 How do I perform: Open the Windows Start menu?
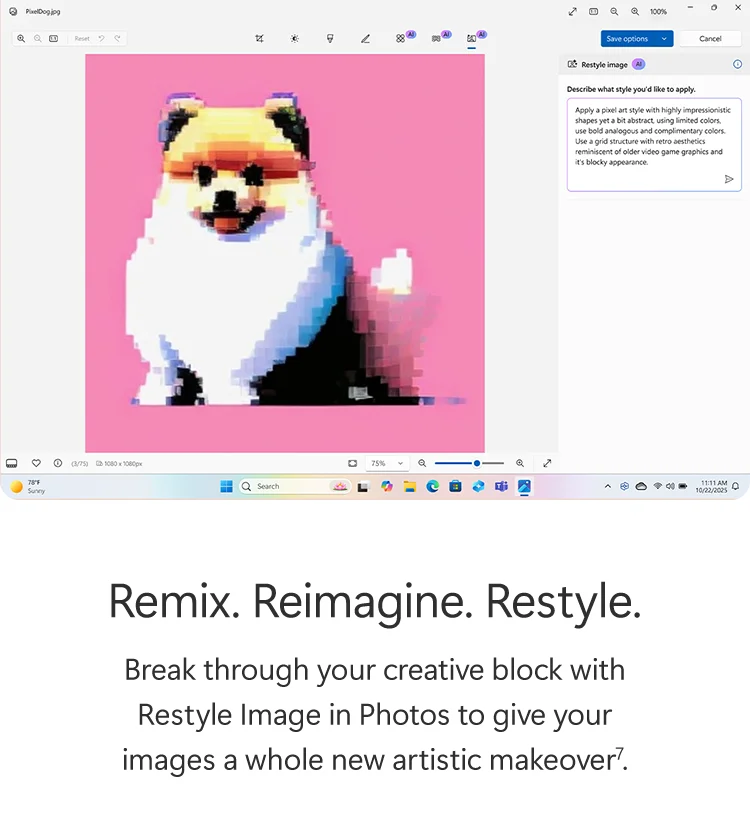click(227, 487)
